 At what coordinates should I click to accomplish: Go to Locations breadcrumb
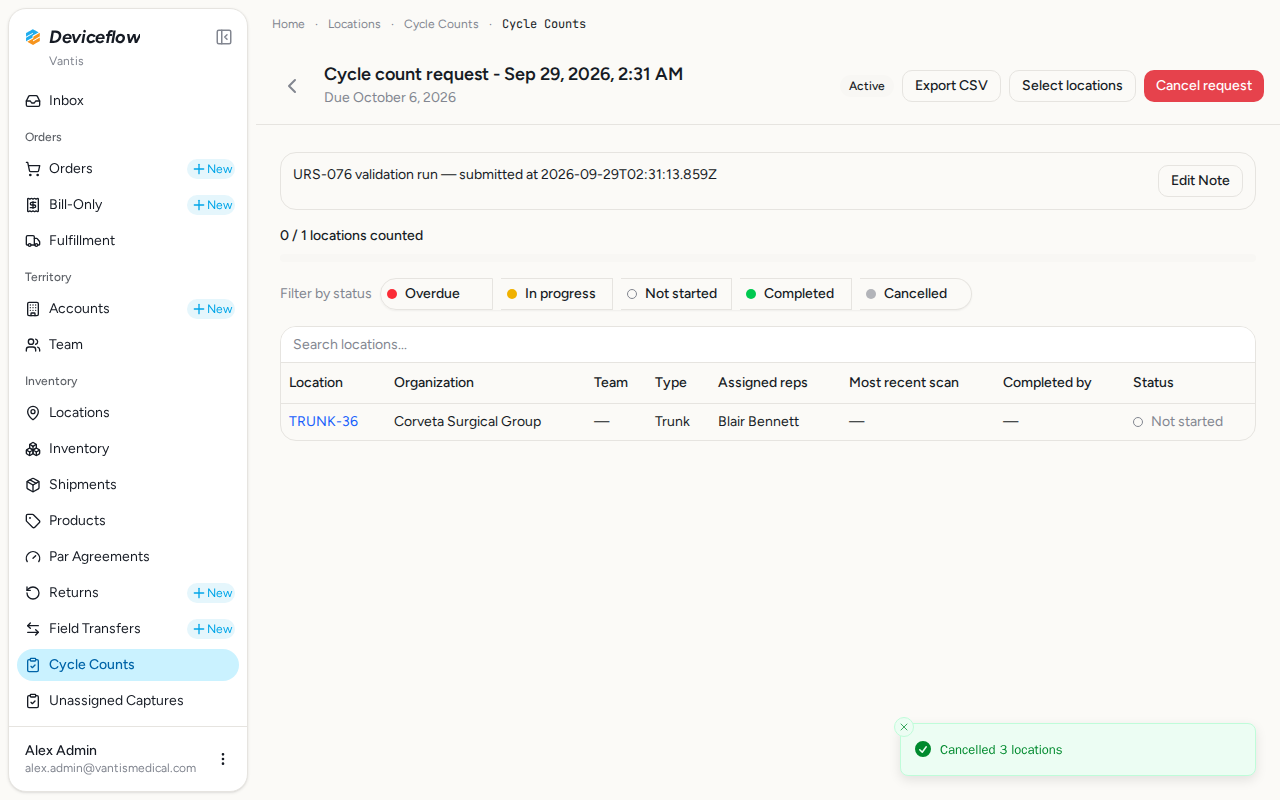[x=354, y=24]
